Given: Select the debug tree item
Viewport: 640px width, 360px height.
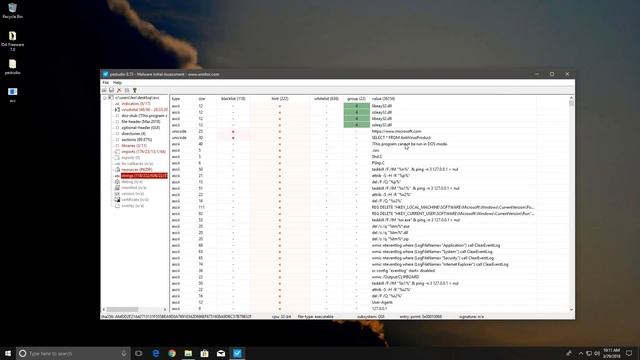Looking at the screenshot, I should [x=132, y=182].
